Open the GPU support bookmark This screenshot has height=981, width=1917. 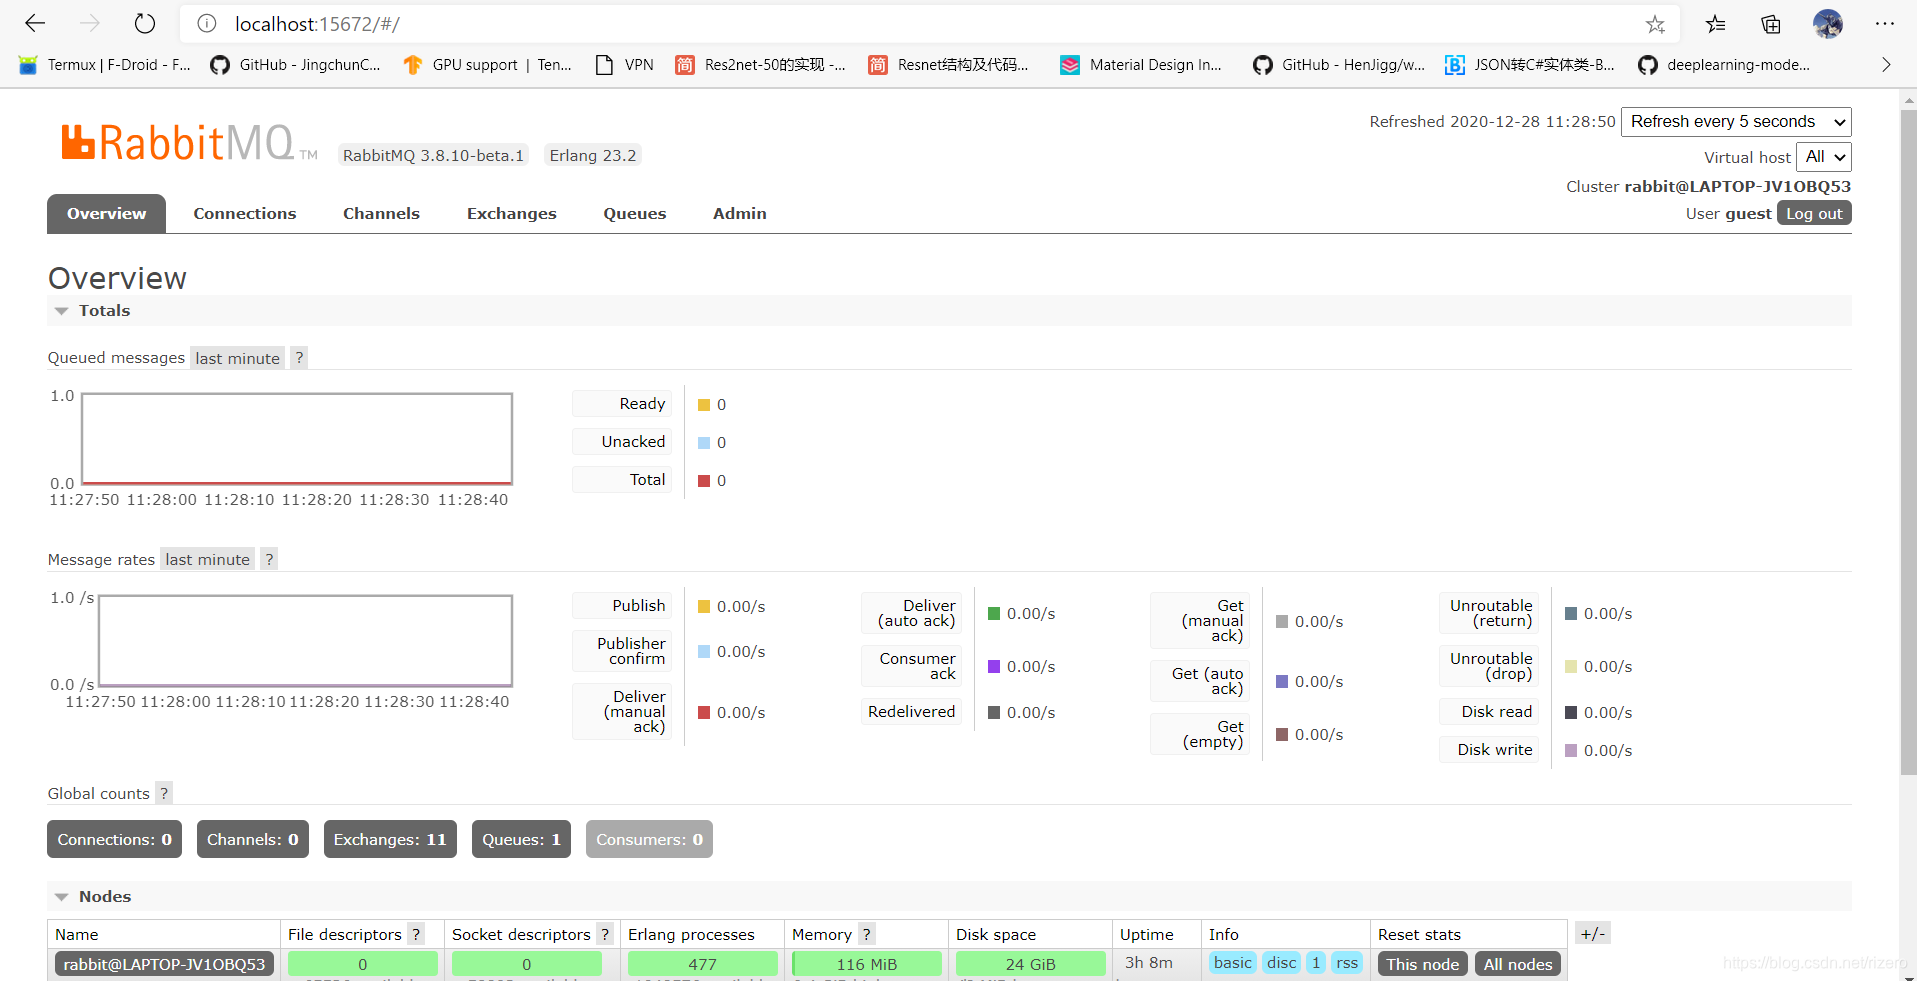tap(488, 65)
